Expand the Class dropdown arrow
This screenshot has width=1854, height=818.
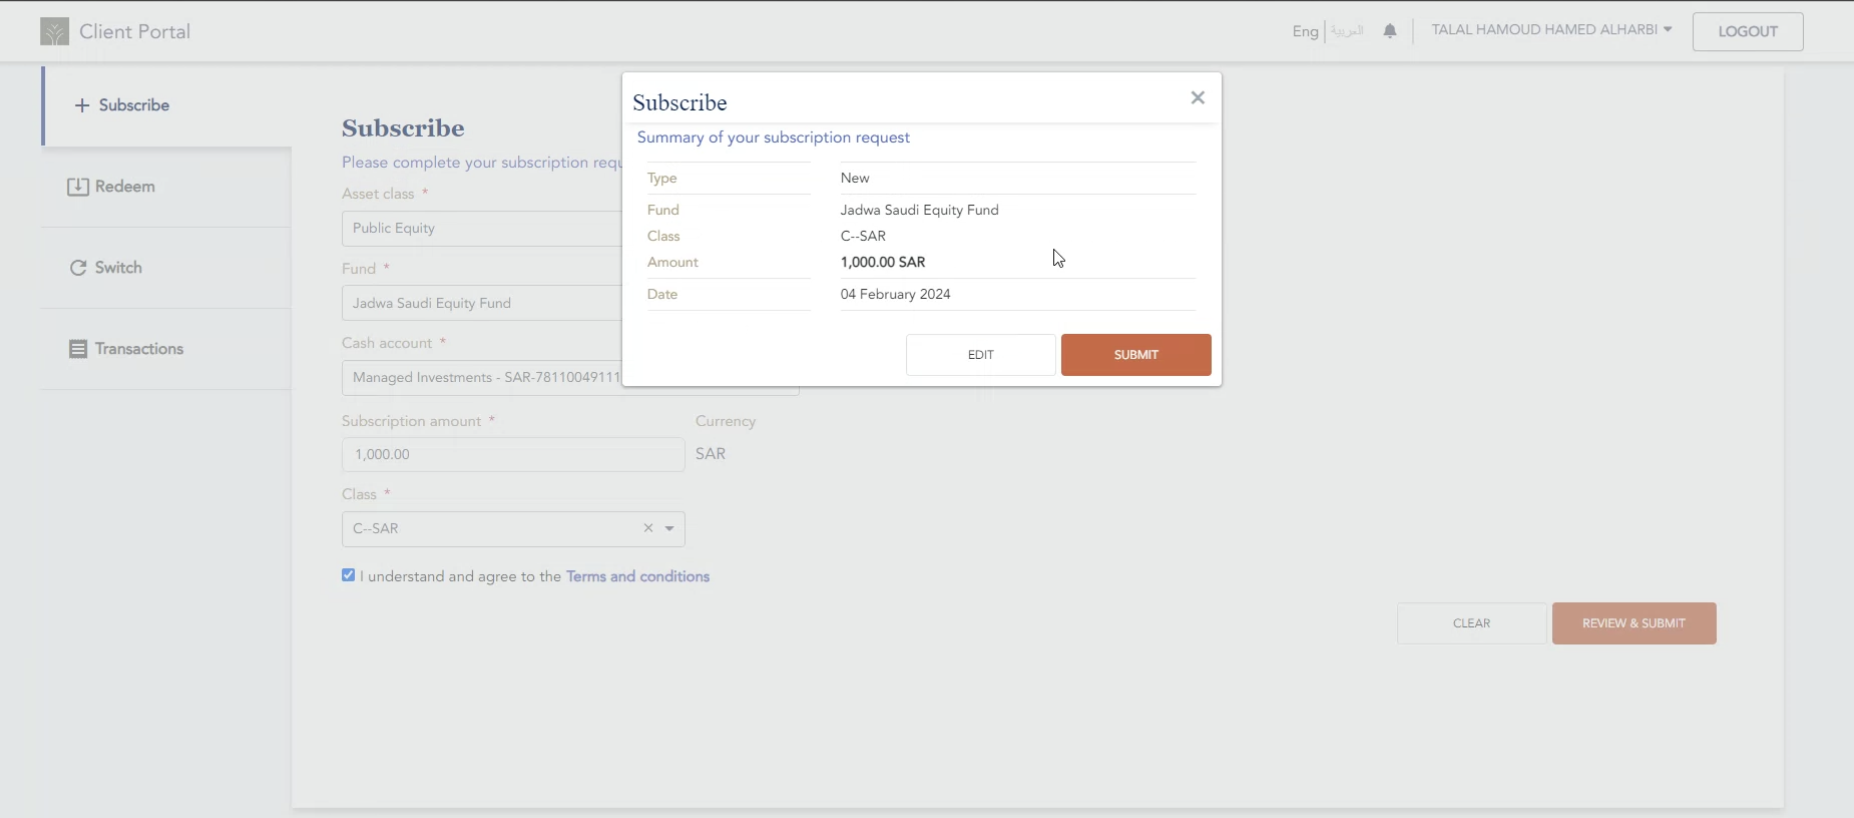click(x=670, y=528)
